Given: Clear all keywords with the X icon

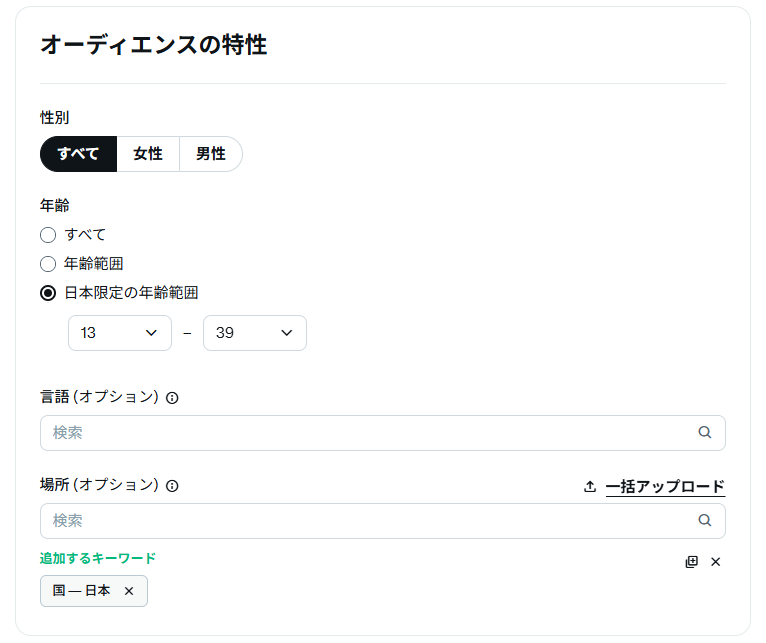Looking at the screenshot, I should click(716, 562).
